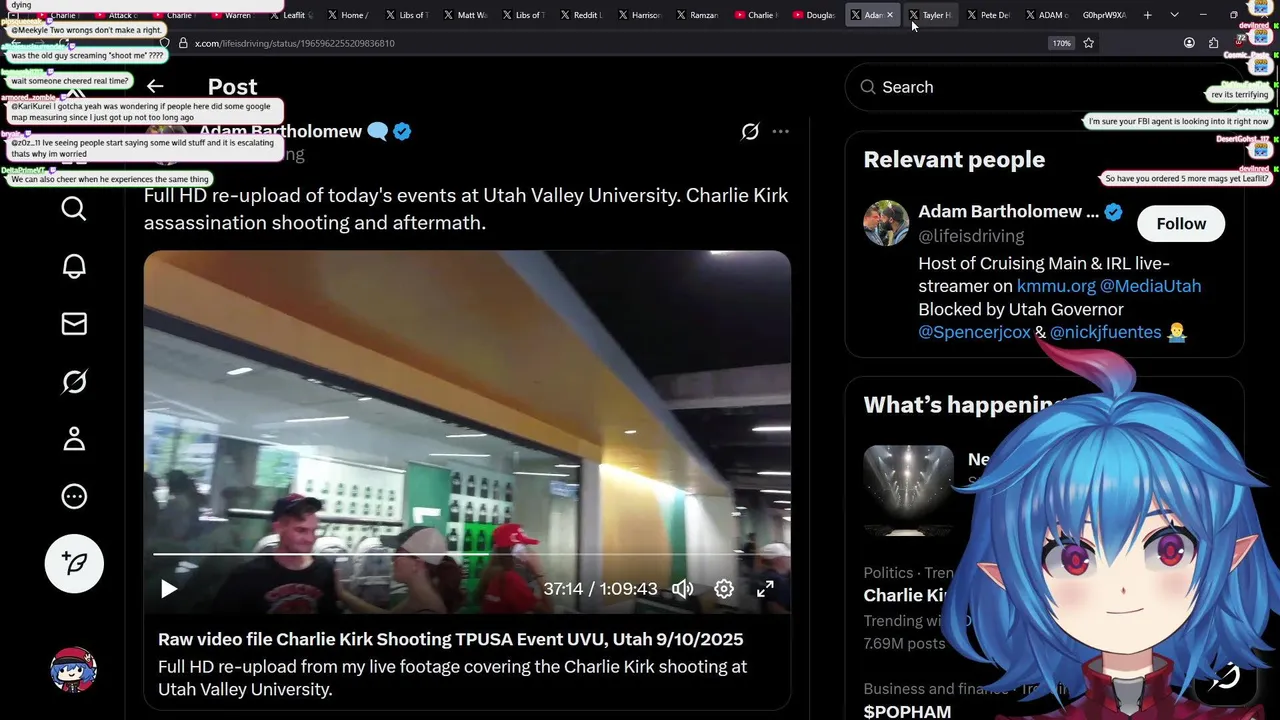Open the Raw video file Charlie Kirk Shooting card title
The width and height of the screenshot is (1280, 720).
coord(450,639)
